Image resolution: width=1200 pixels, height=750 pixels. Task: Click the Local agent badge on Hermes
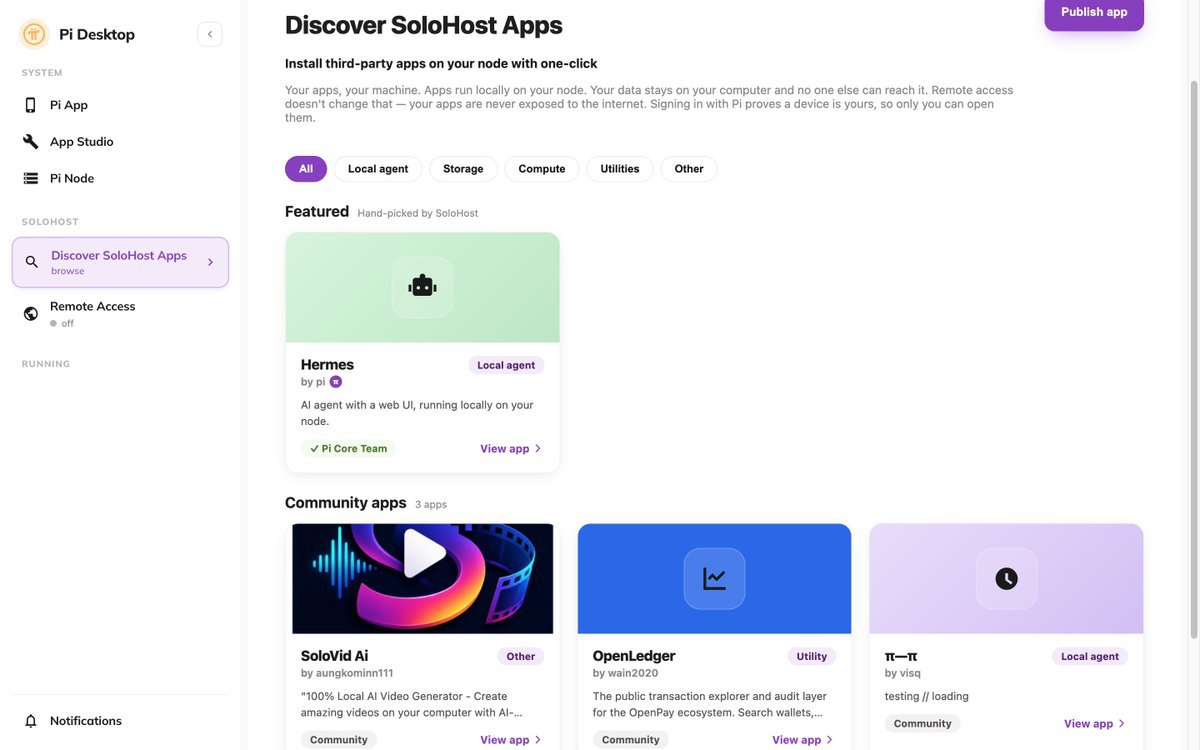point(506,365)
